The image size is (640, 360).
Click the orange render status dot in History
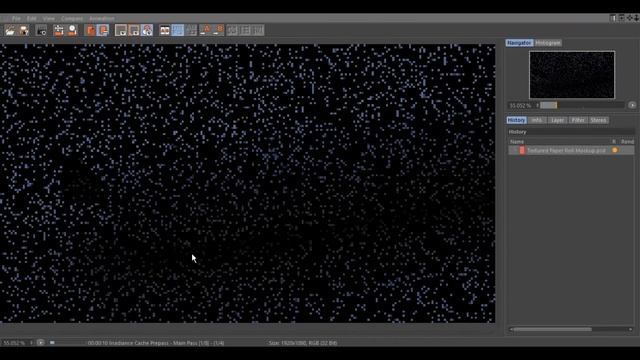pos(615,150)
